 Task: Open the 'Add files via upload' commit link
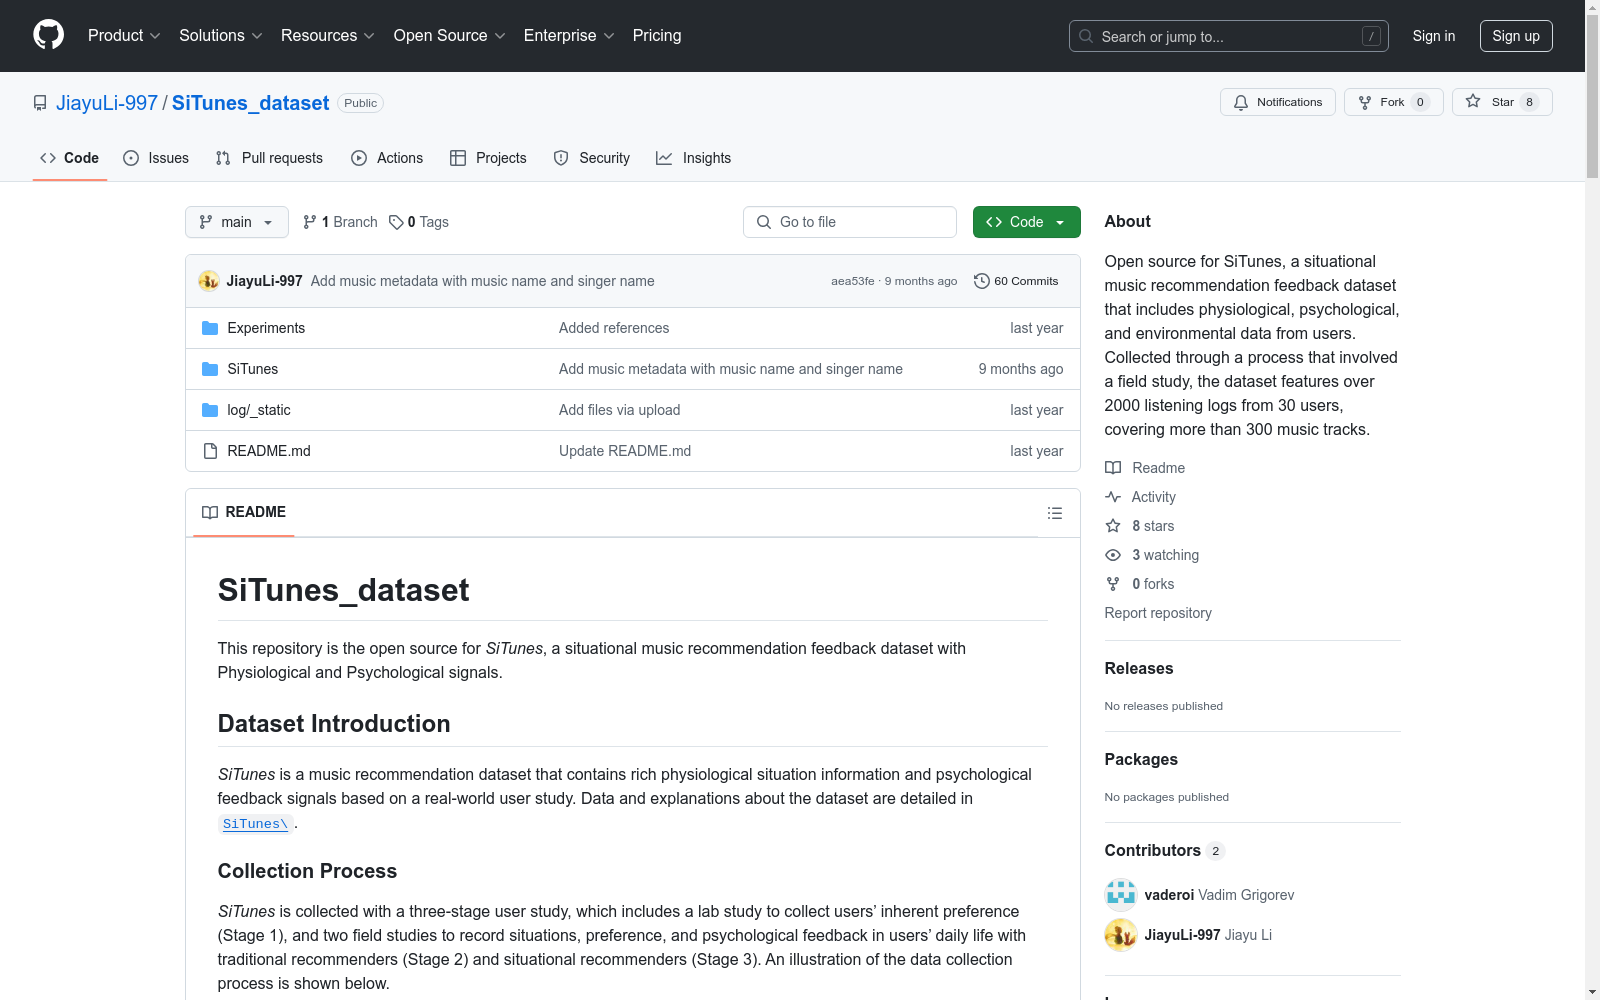[x=619, y=410]
